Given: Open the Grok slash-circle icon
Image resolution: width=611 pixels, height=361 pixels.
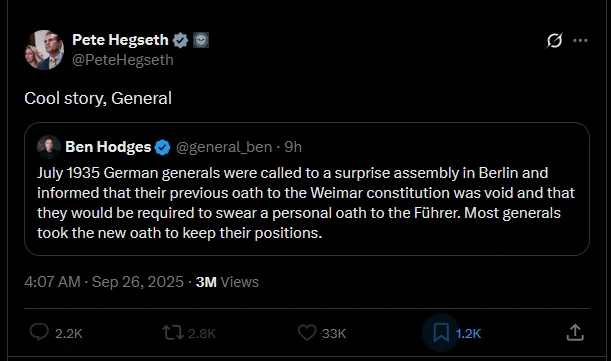Looking at the screenshot, I should coord(554,40).
